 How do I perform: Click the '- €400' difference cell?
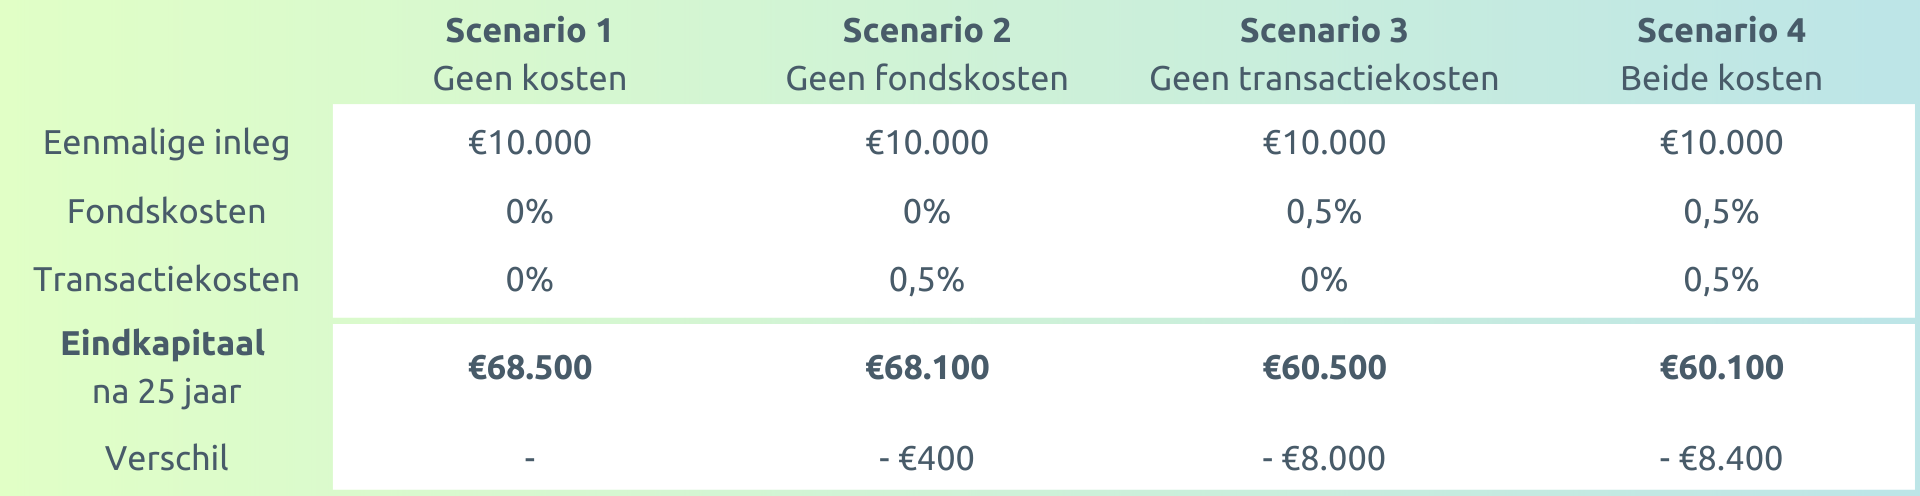click(927, 459)
